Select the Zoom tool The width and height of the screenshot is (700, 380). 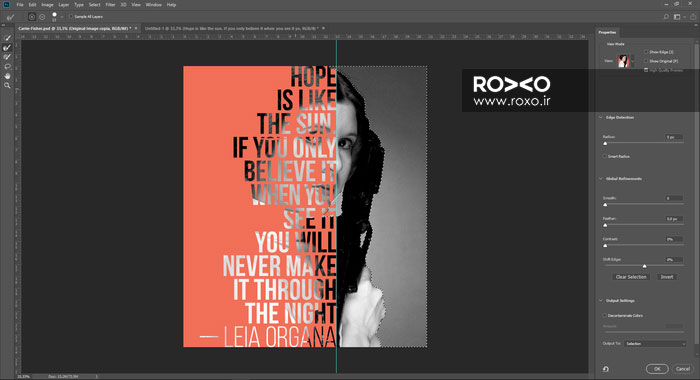[7, 85]
